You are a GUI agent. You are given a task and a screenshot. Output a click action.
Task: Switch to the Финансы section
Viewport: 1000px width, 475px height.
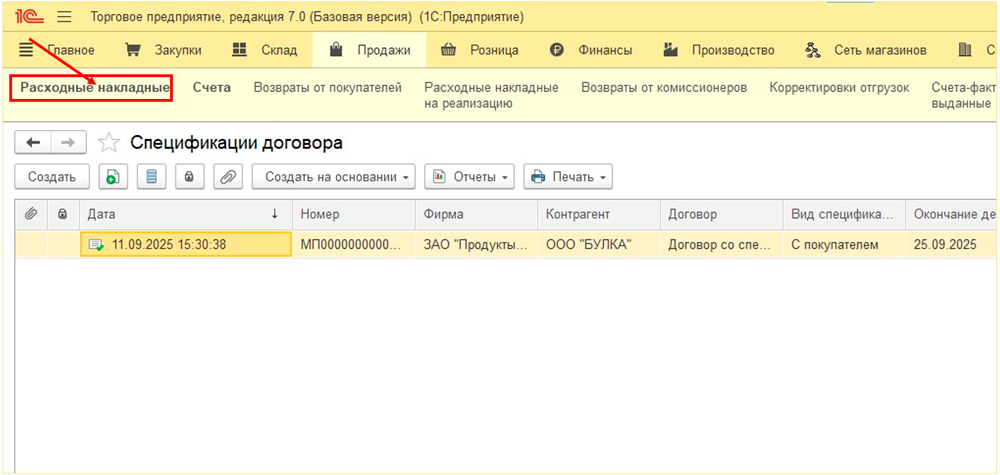point(591,50)
